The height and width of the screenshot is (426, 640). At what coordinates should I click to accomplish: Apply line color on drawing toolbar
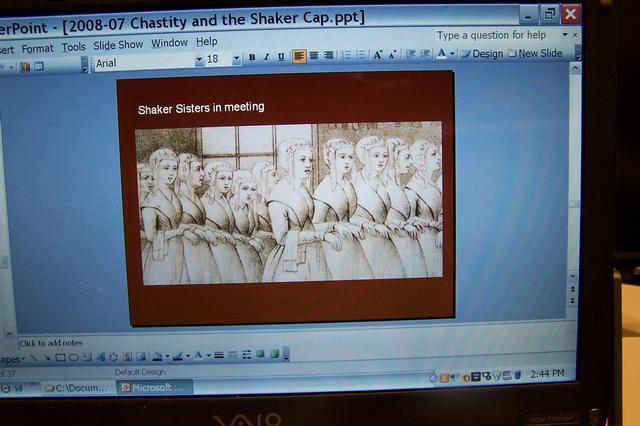(x=178, y=356)
